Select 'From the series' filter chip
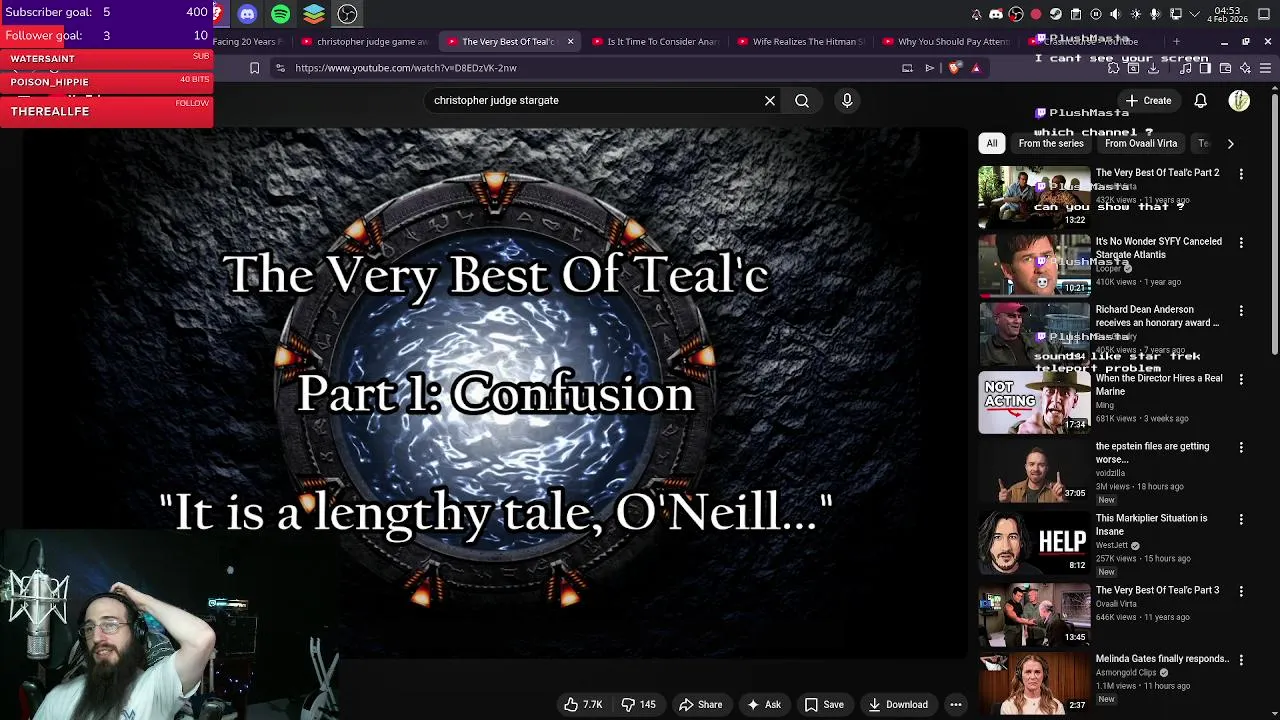 (1051, 143)
